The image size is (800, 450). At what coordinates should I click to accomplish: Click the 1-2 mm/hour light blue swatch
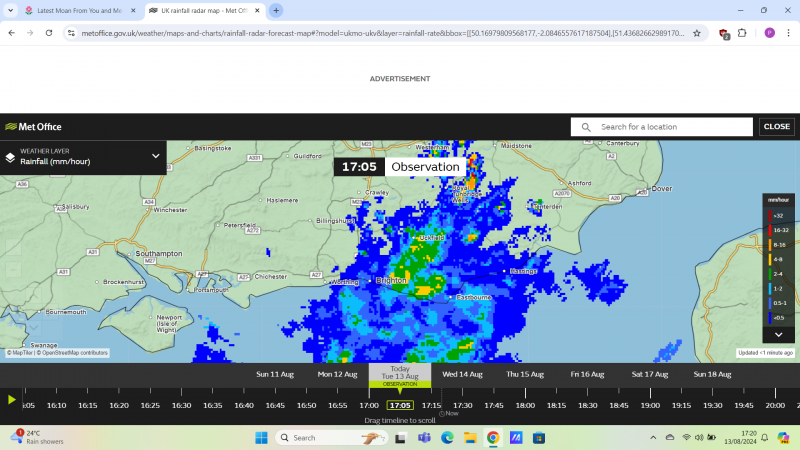tap(770, 289)
